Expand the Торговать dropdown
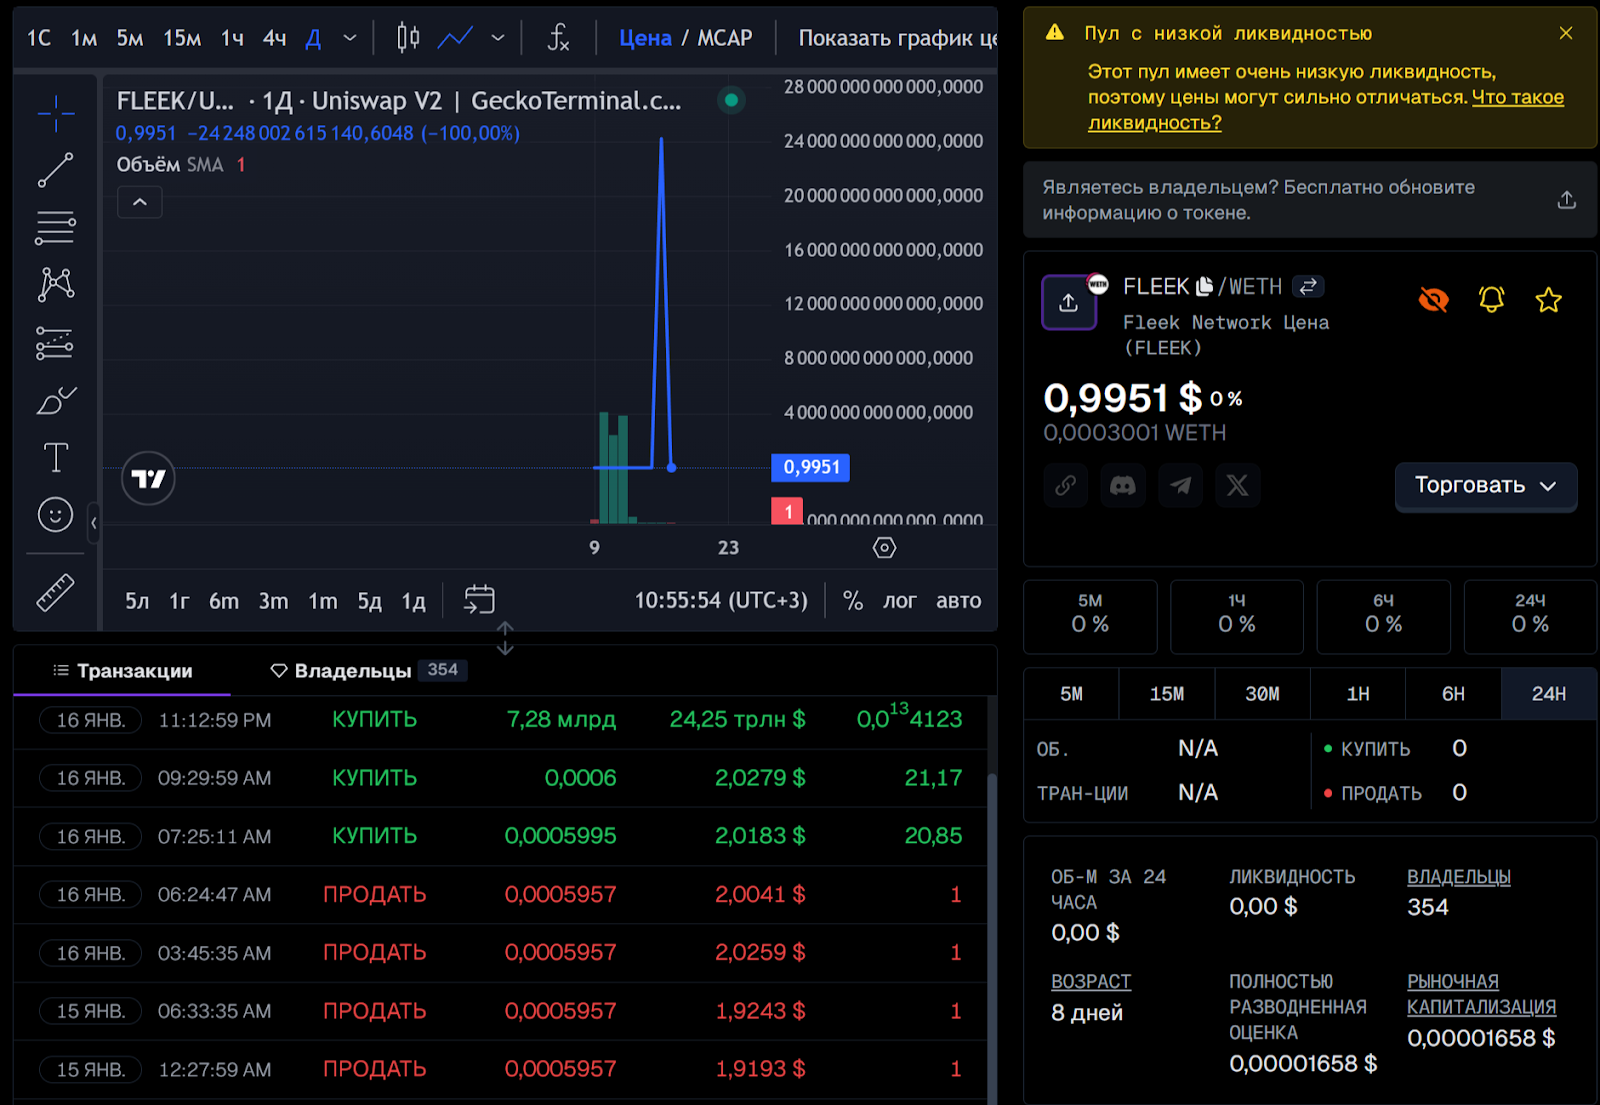Image resolution: width=1600 pixels, height=1105 pixels. 1485,486
